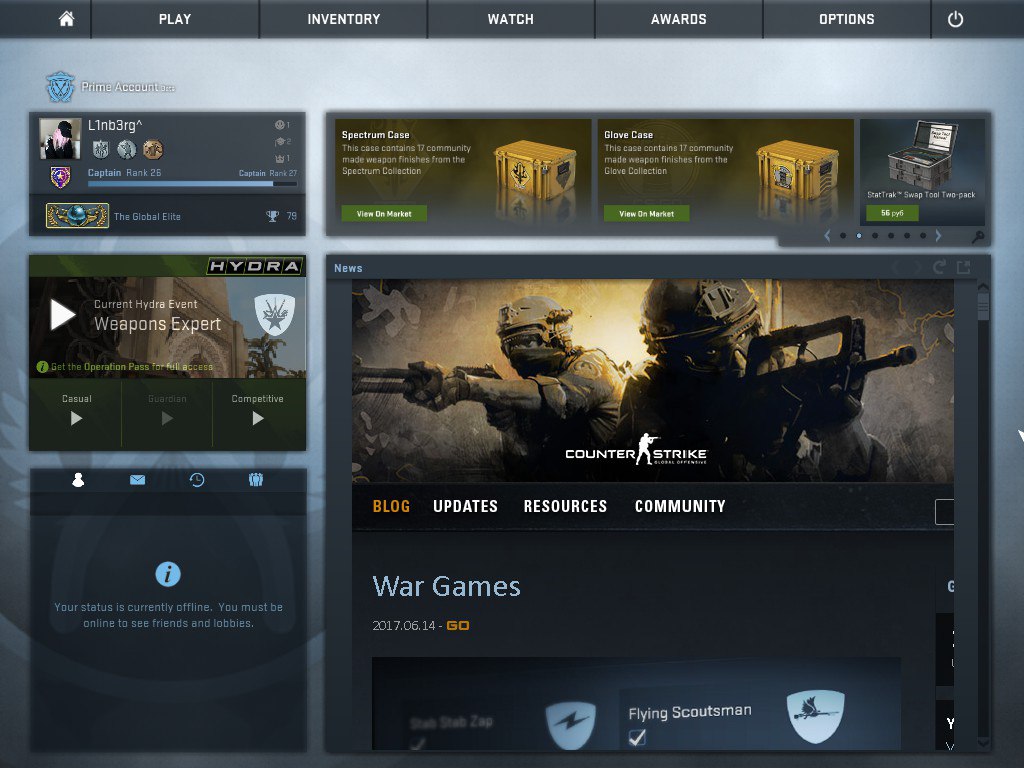
Task: Click the Stab Stab Zap lightning shield icon
Action: (x=571, y=725)
